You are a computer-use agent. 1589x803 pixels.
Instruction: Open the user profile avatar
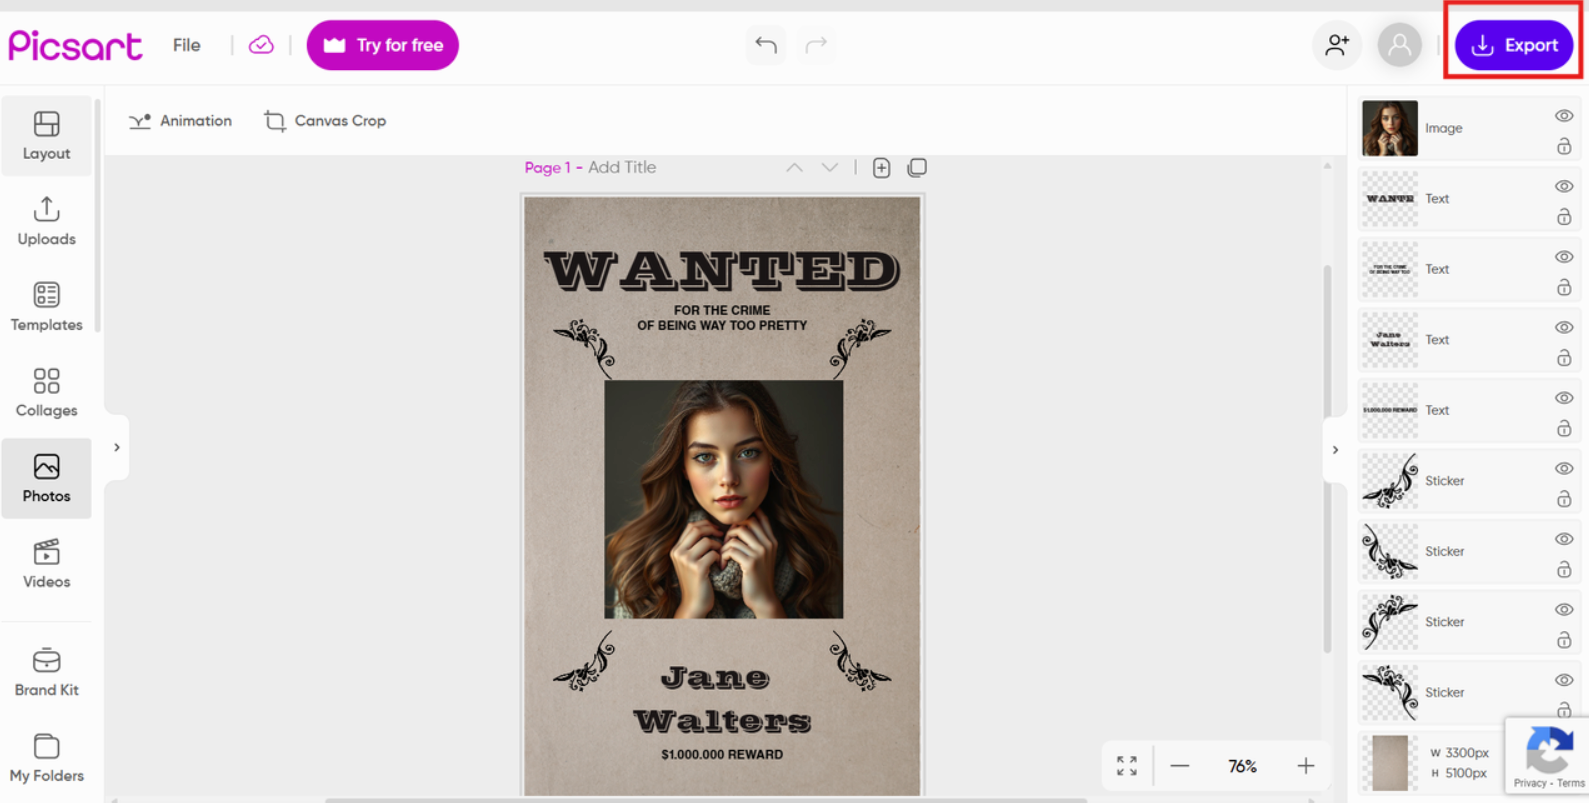1399,45
